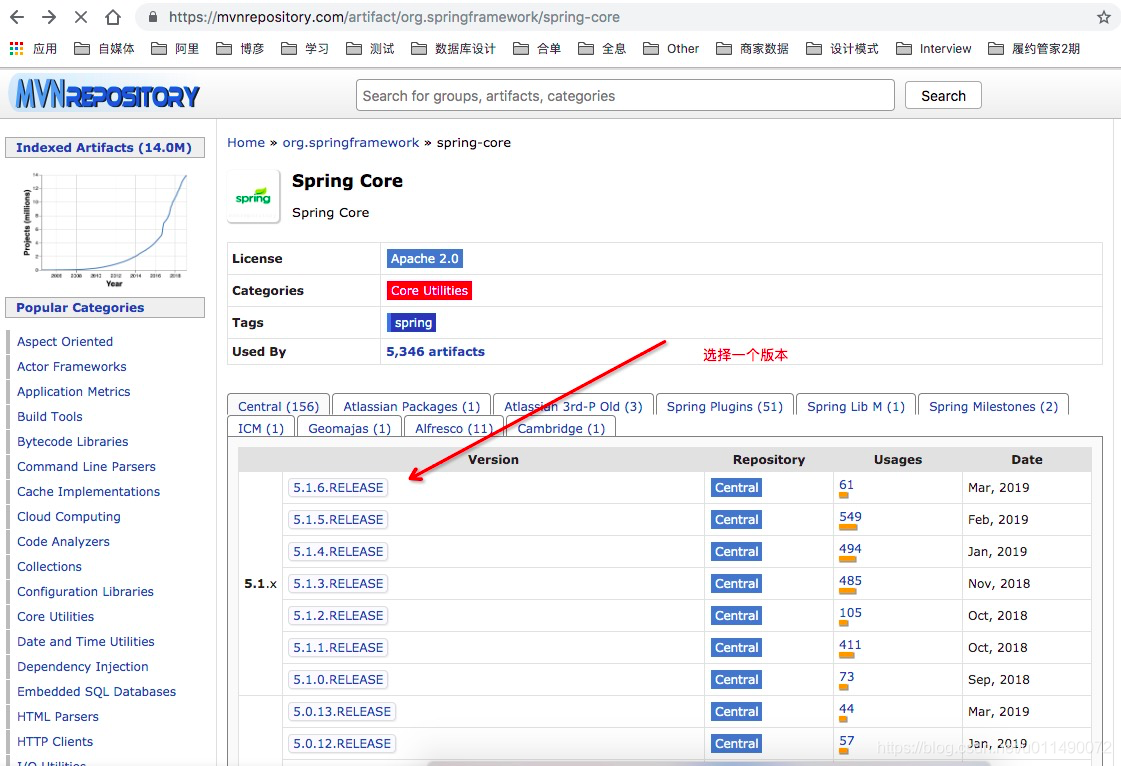This screenshot has width=1121, height=766.
Task: Open the apps grid icon
Action: pyautogui.click(x=16, y=48)
